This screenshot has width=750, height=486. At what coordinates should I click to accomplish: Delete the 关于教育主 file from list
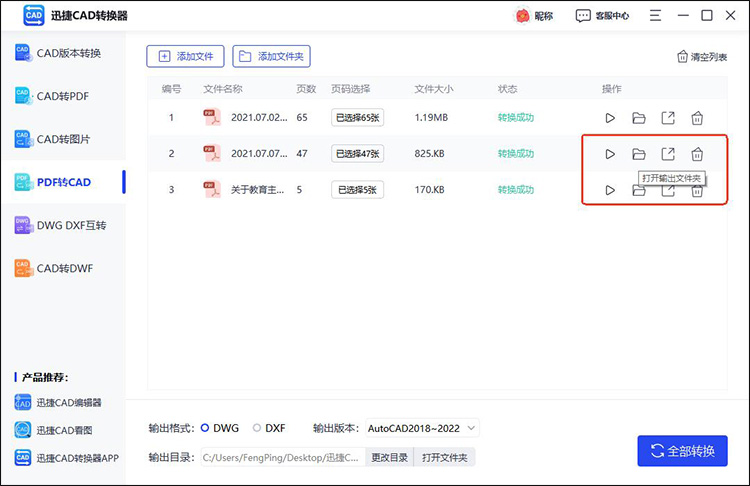coord(697,191)
